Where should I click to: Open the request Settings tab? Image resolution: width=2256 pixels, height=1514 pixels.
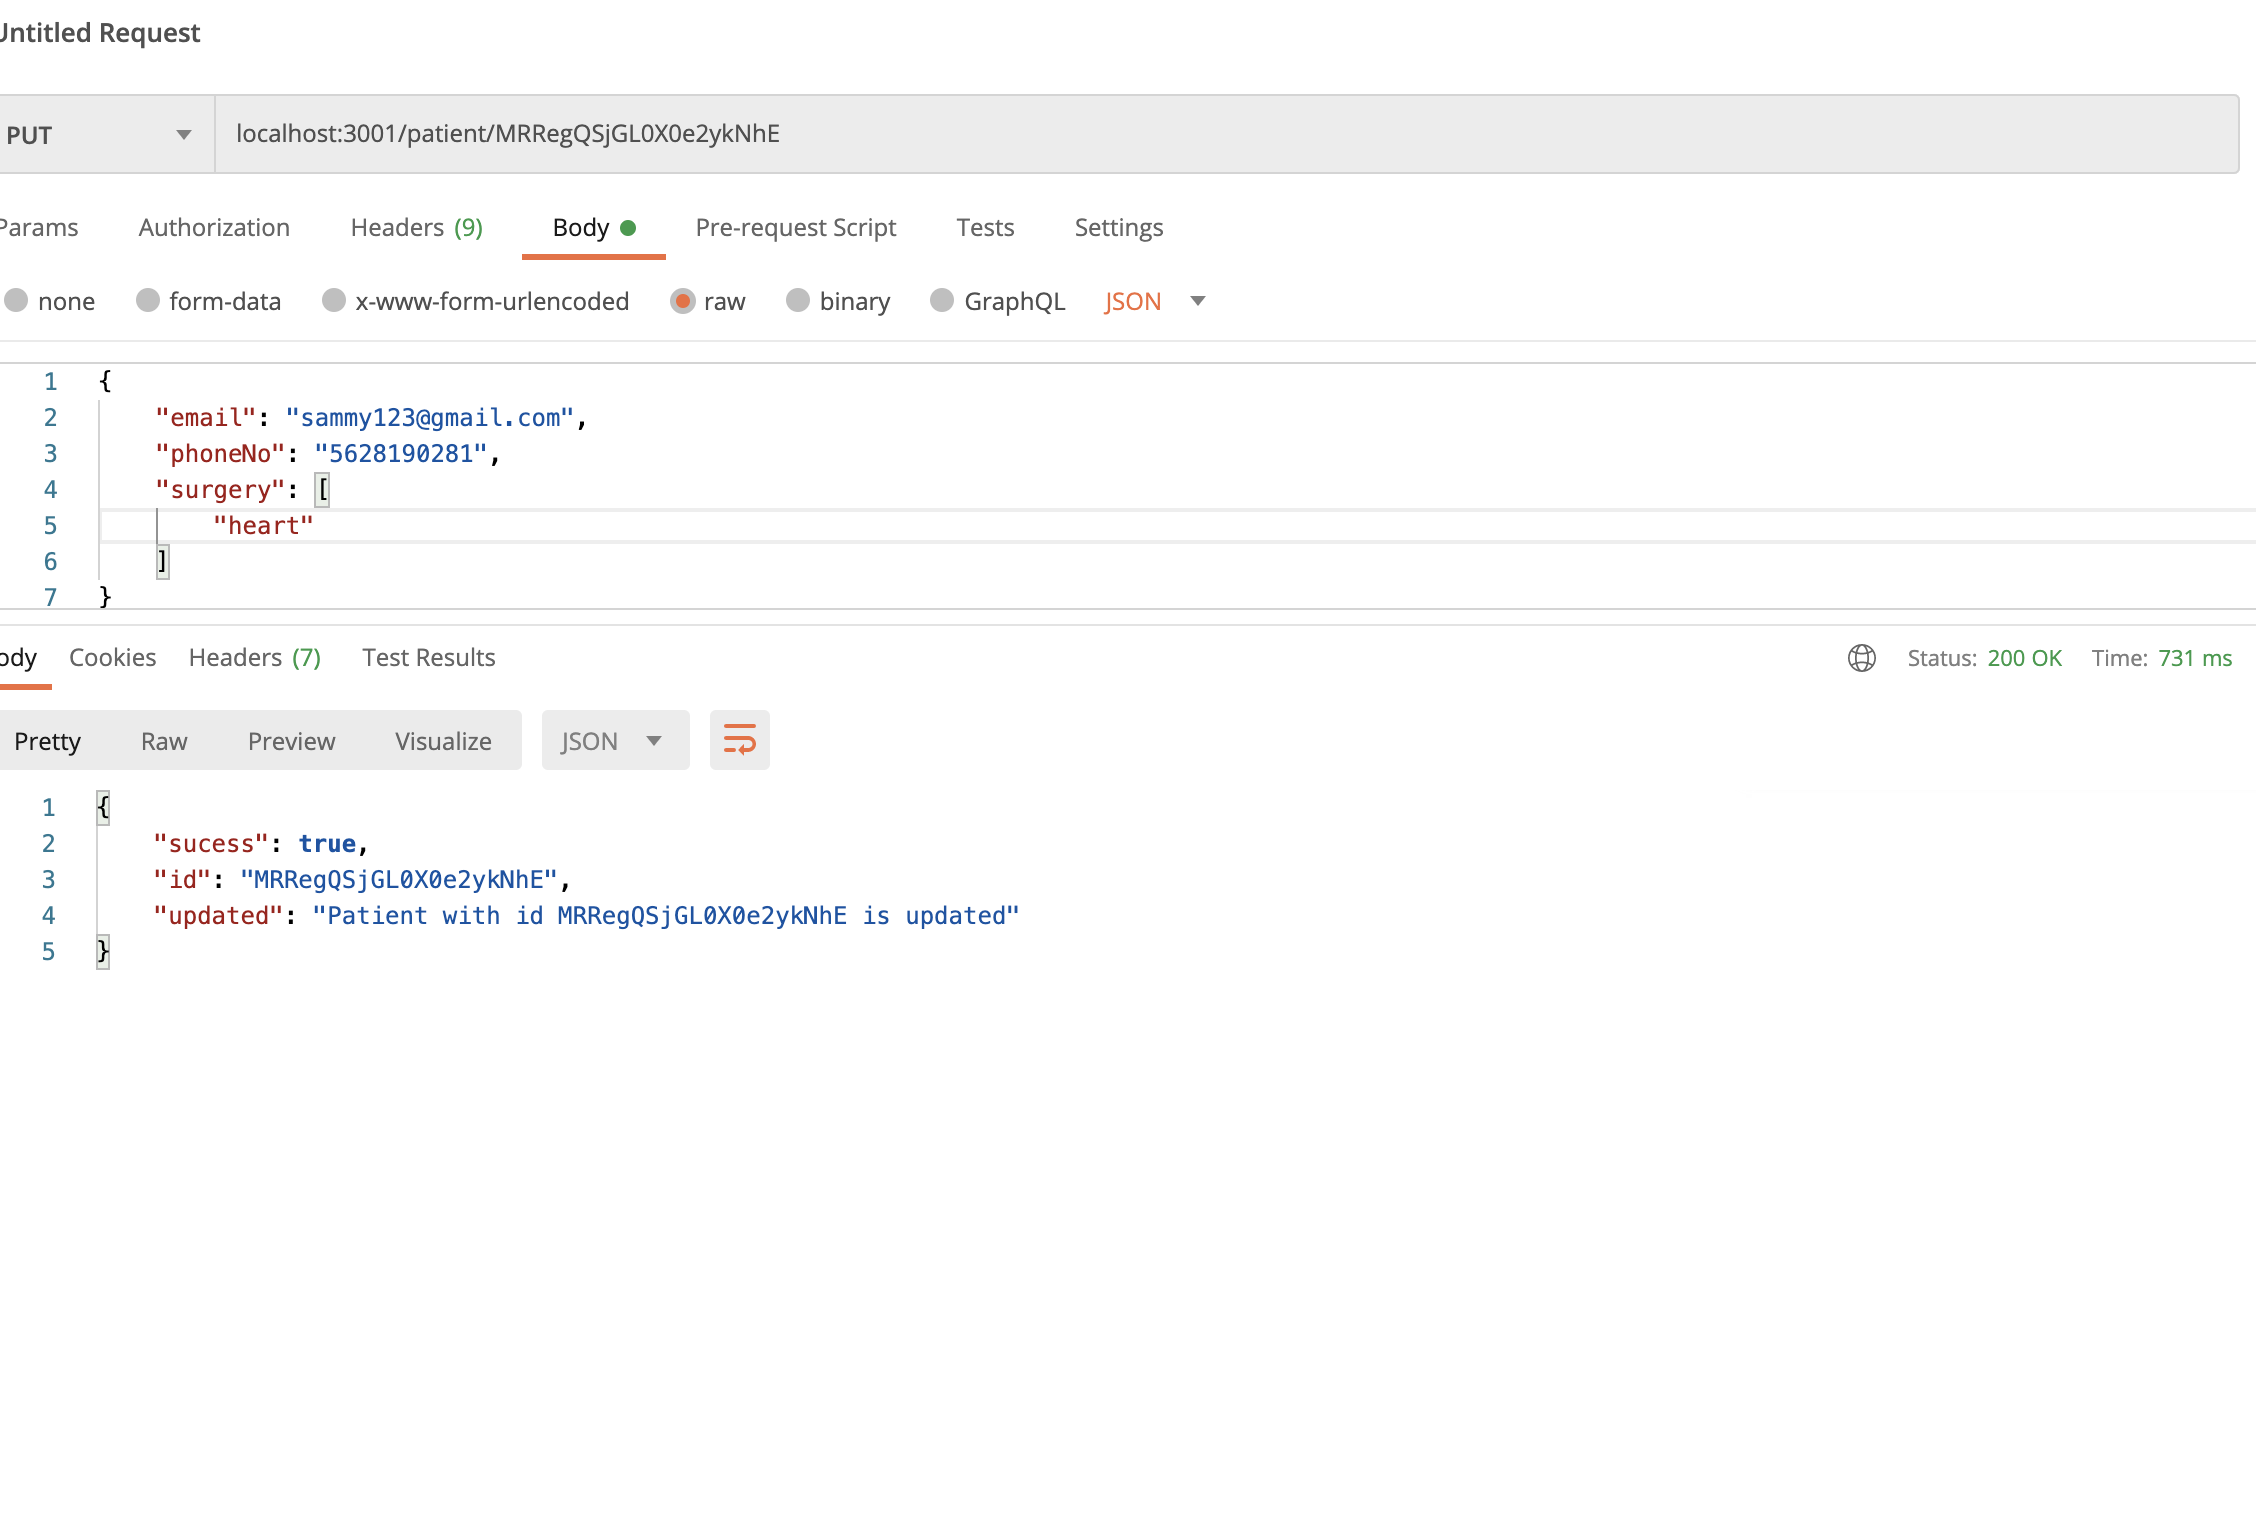(1118, 227)
